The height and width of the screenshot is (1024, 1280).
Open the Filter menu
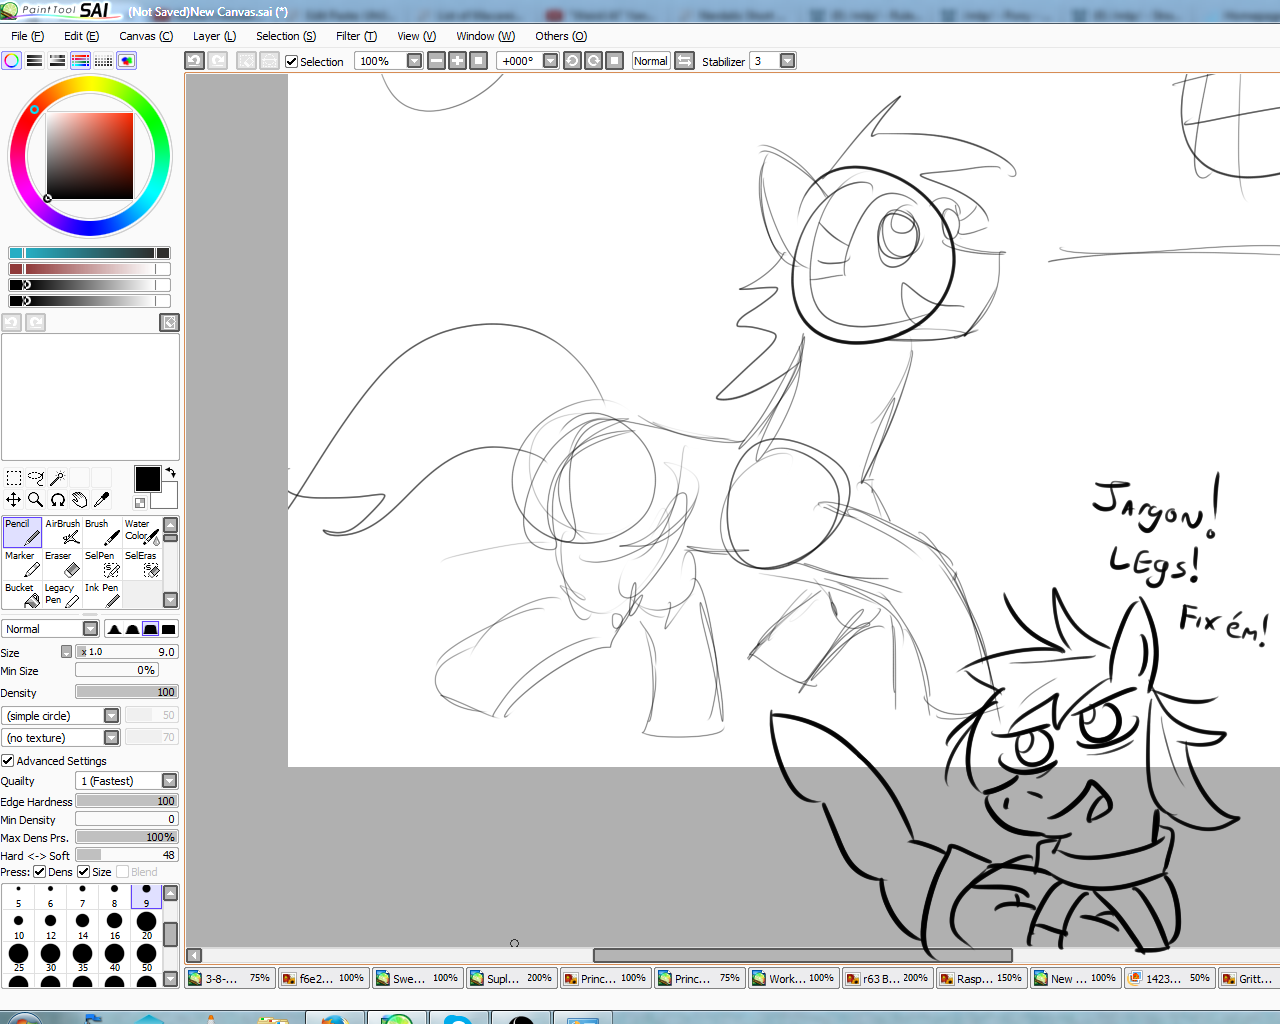[356, 36]
